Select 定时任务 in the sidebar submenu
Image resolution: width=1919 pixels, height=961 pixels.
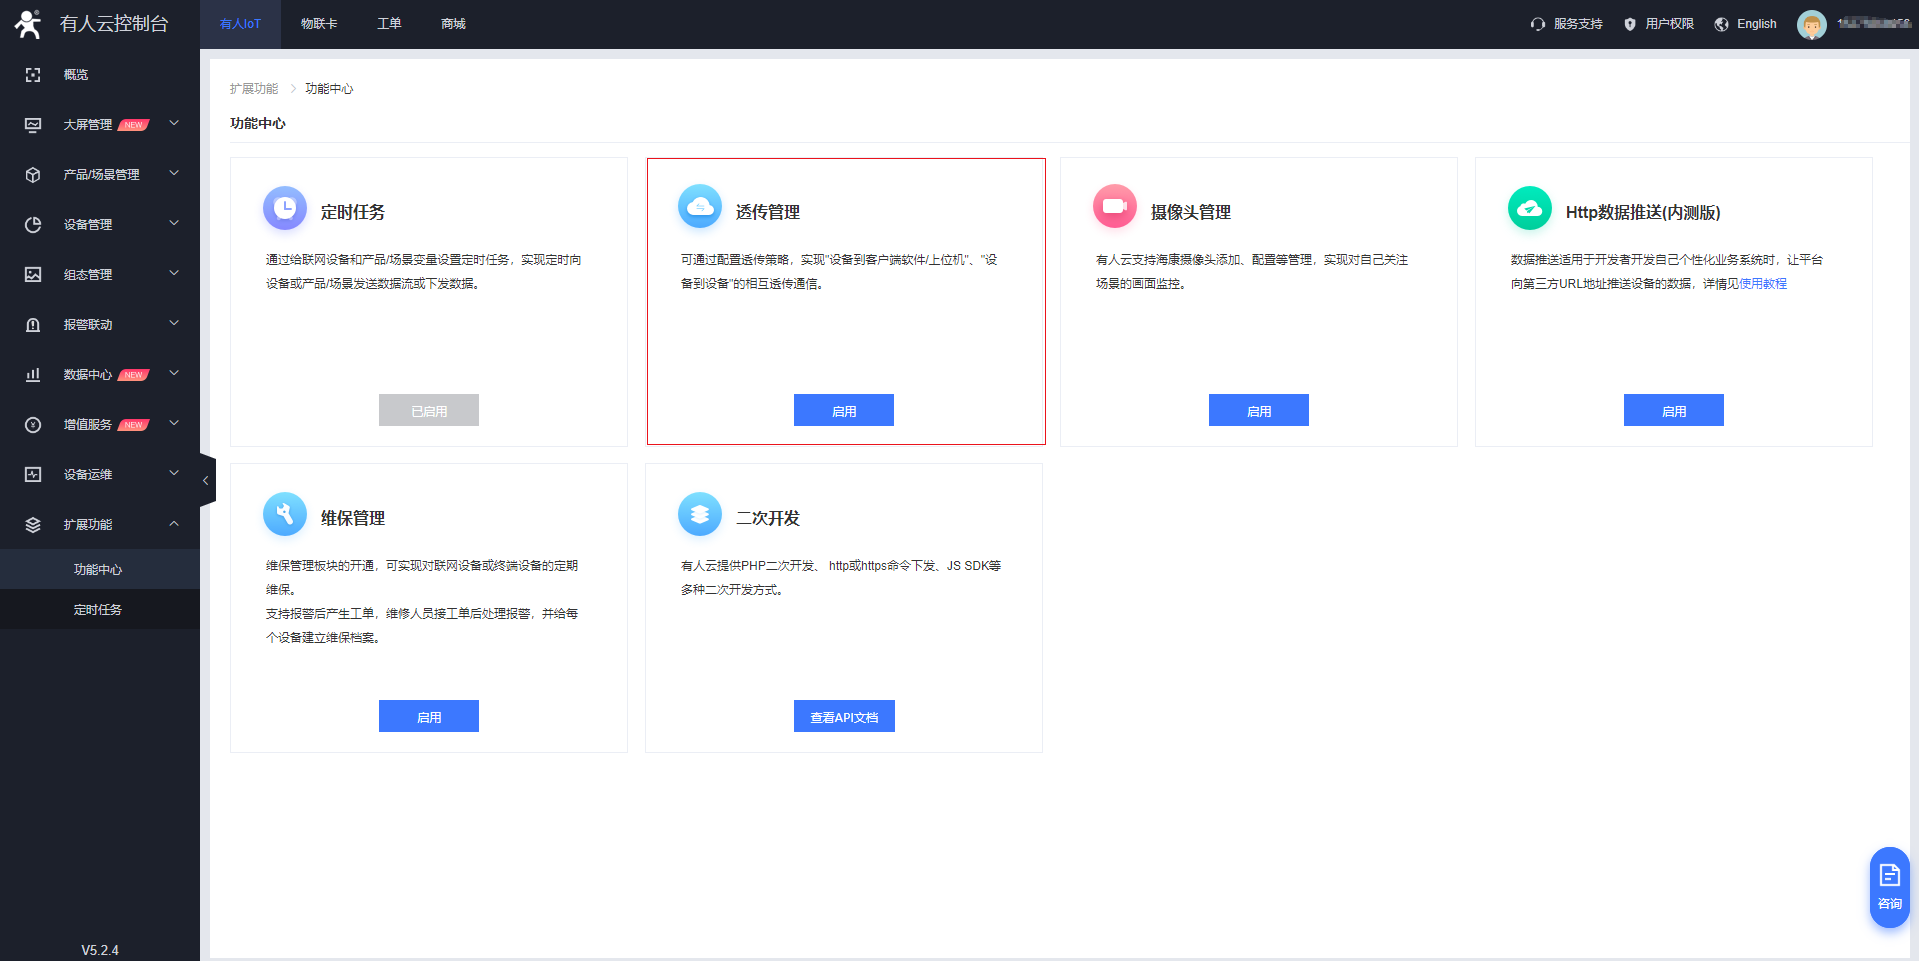click(x=98, y=609)
